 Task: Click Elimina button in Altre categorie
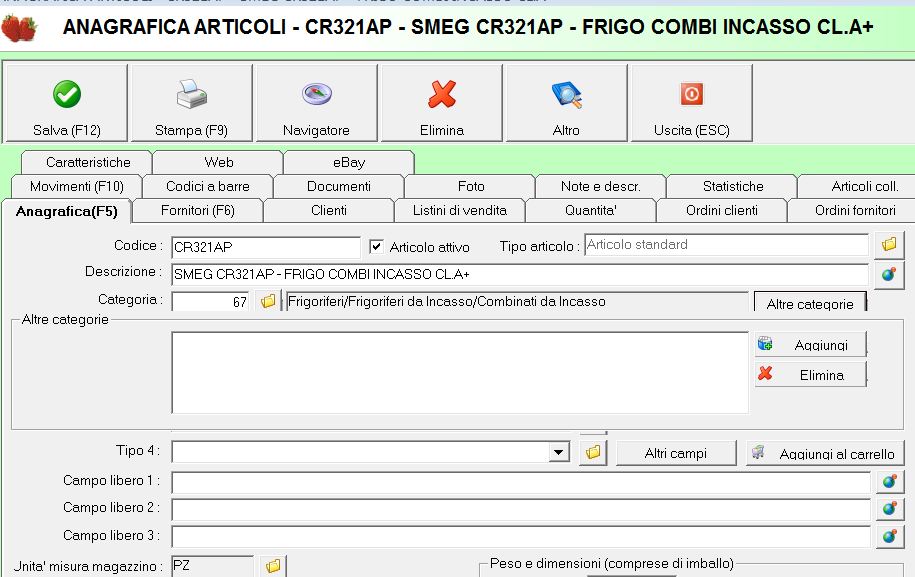coord(811,375)
